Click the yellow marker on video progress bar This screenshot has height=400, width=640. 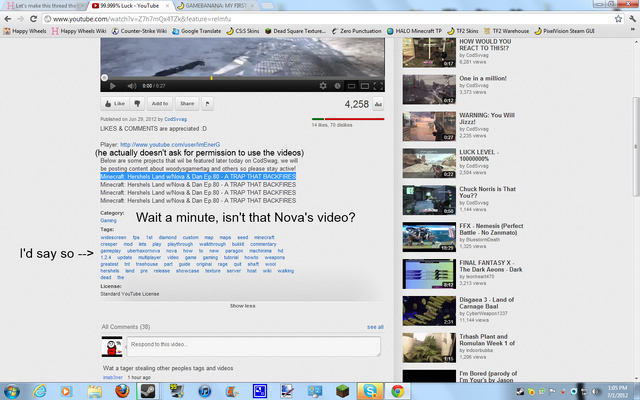[x=211, y=78]
